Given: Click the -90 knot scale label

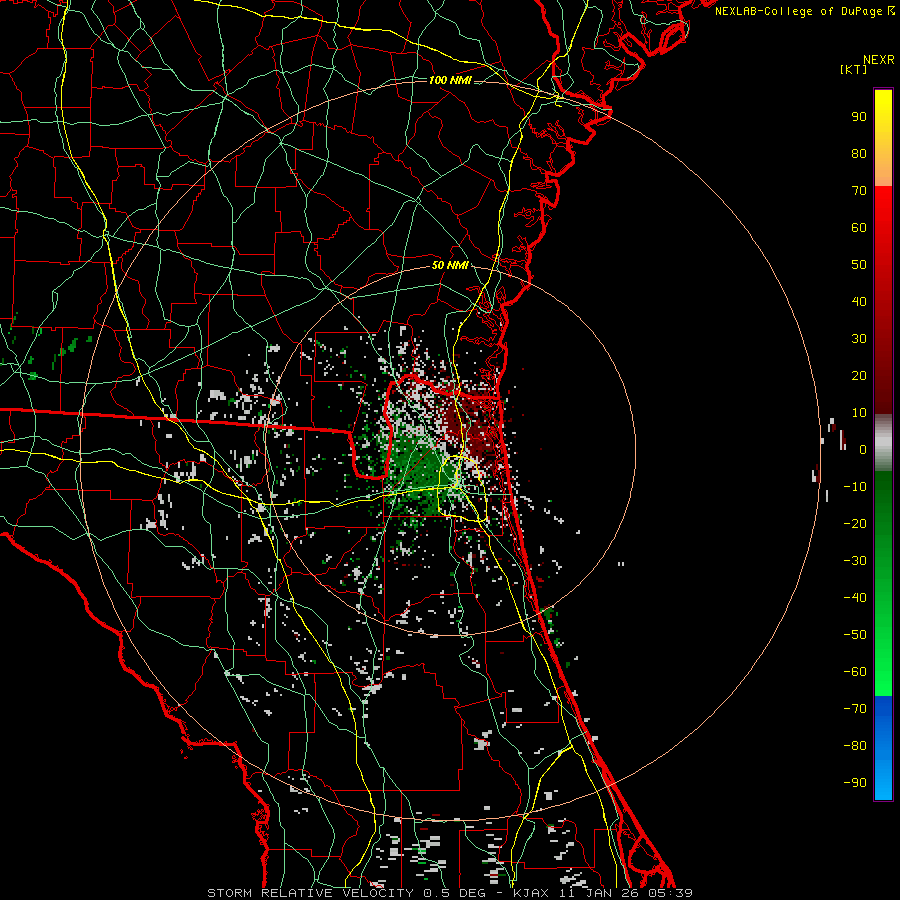Looking at the screenshot, I should pos(855,783).
